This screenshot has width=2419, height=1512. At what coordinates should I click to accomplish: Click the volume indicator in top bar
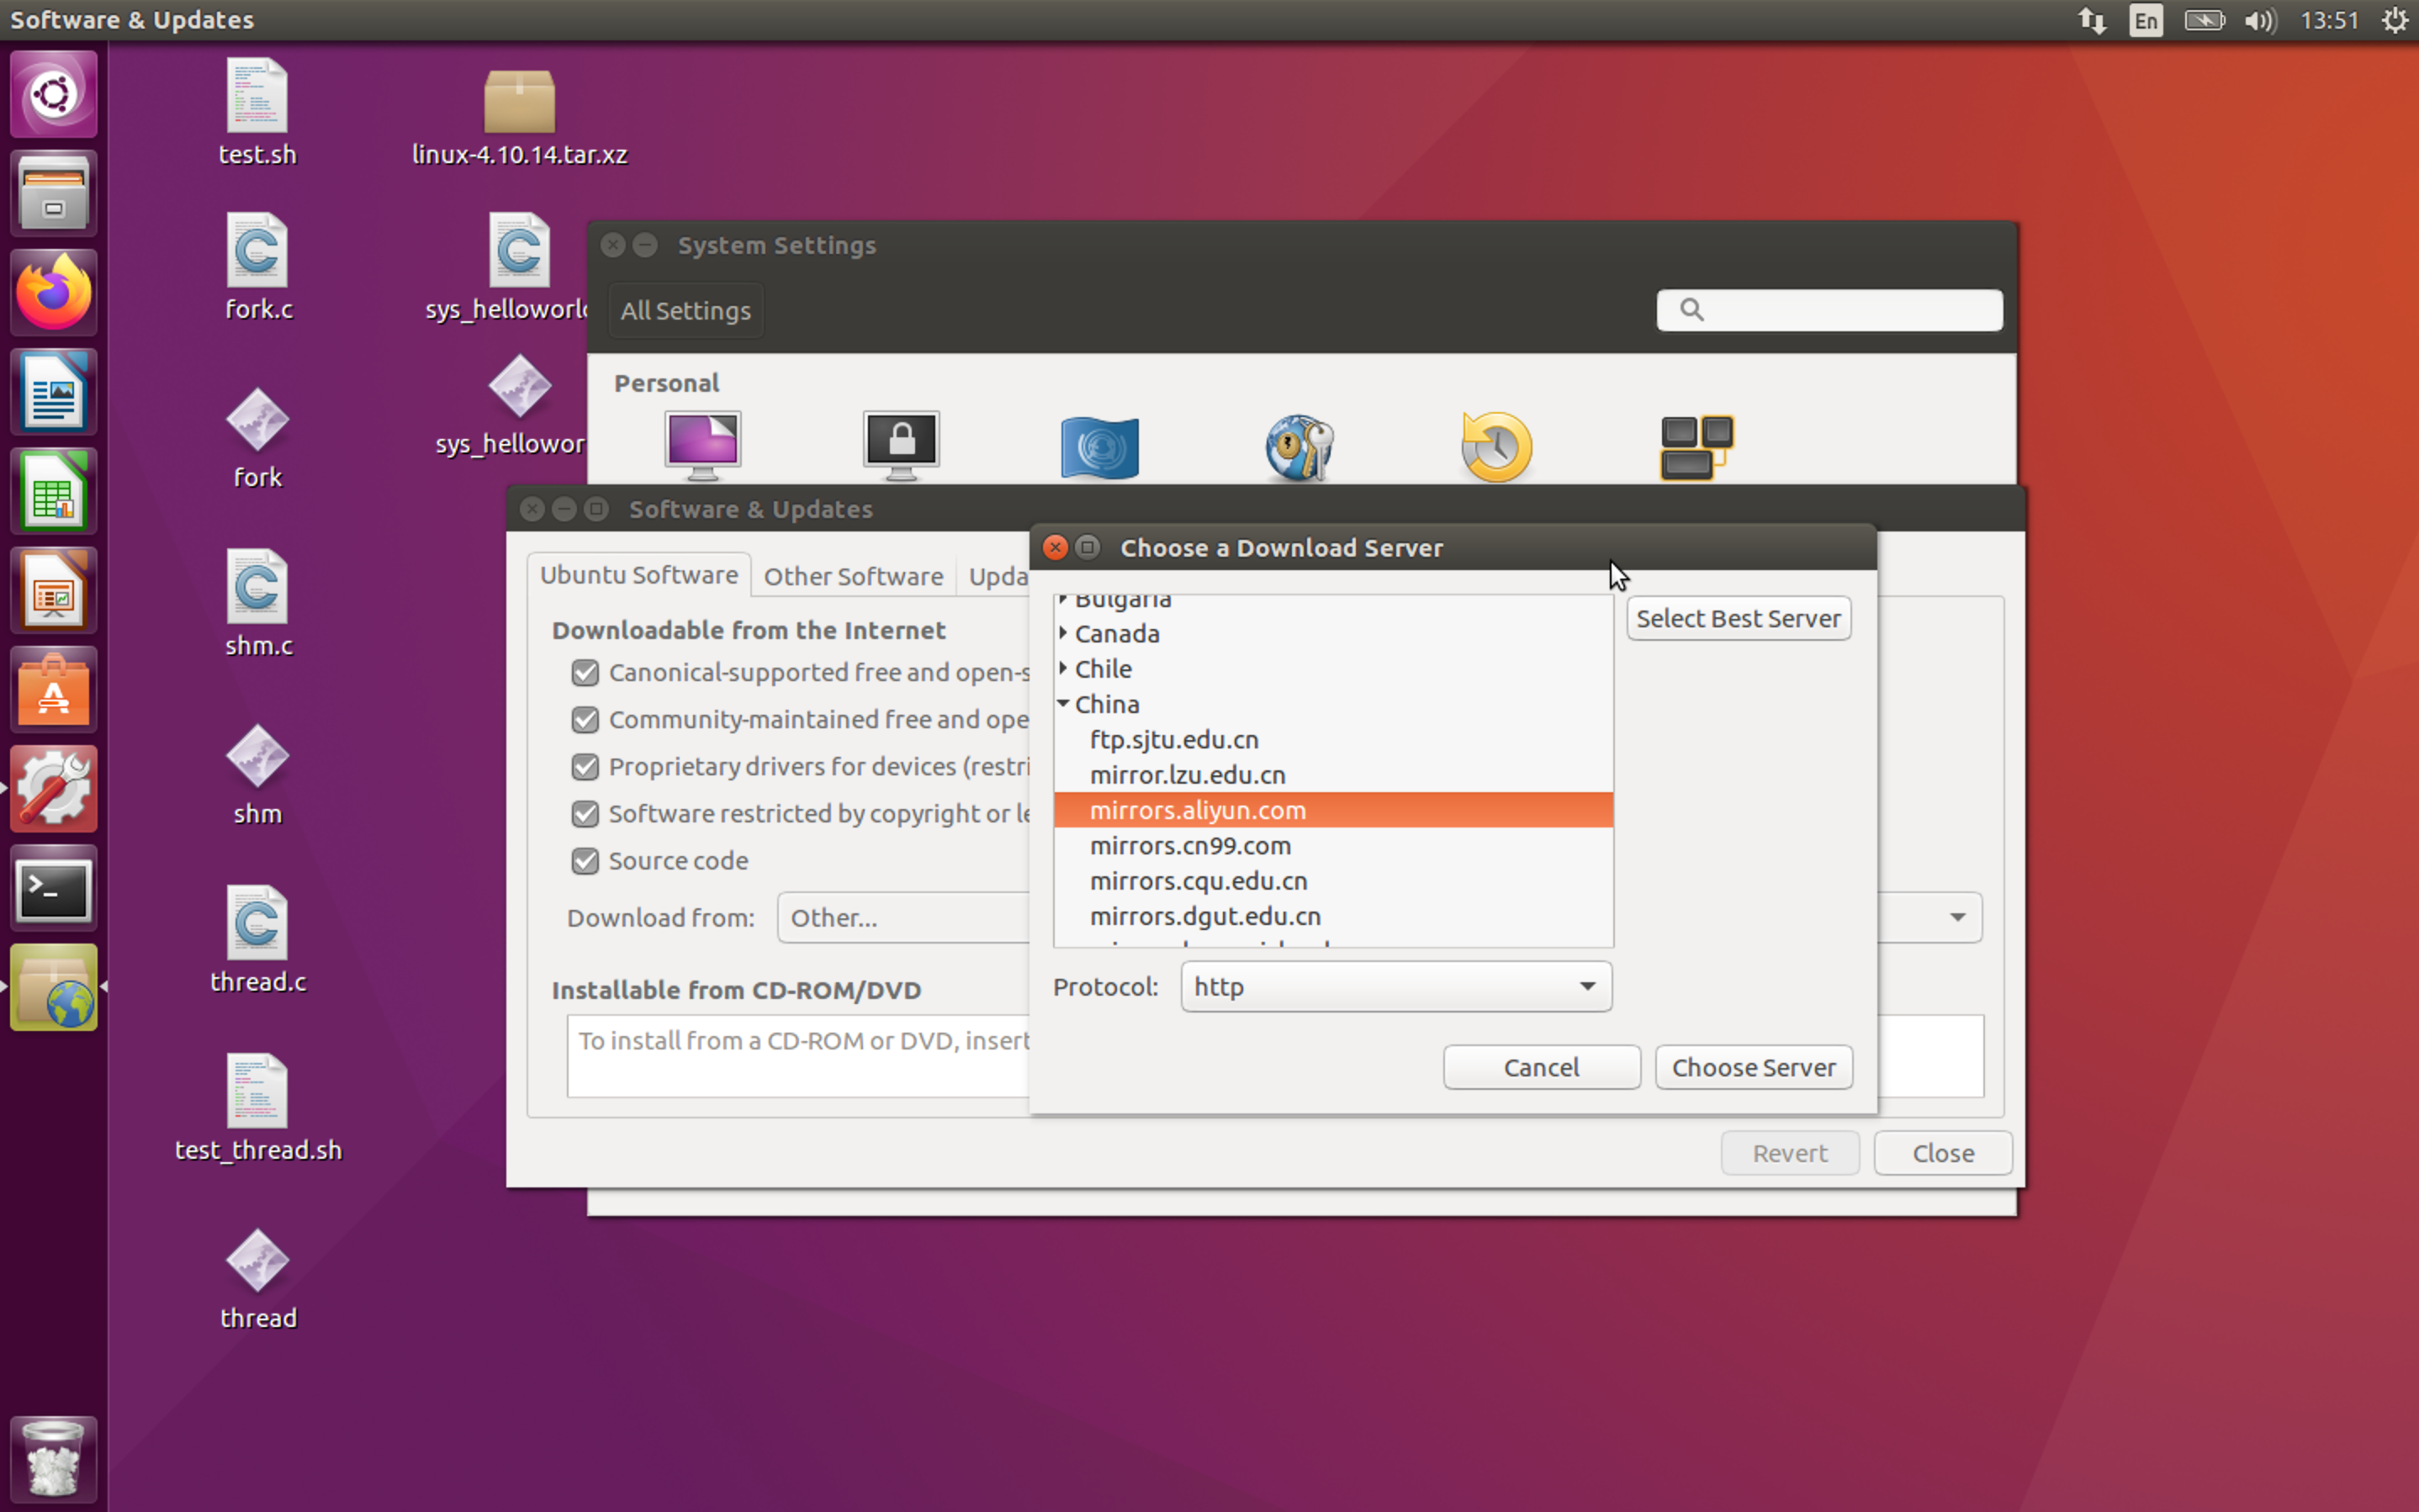click(2259, 20)
